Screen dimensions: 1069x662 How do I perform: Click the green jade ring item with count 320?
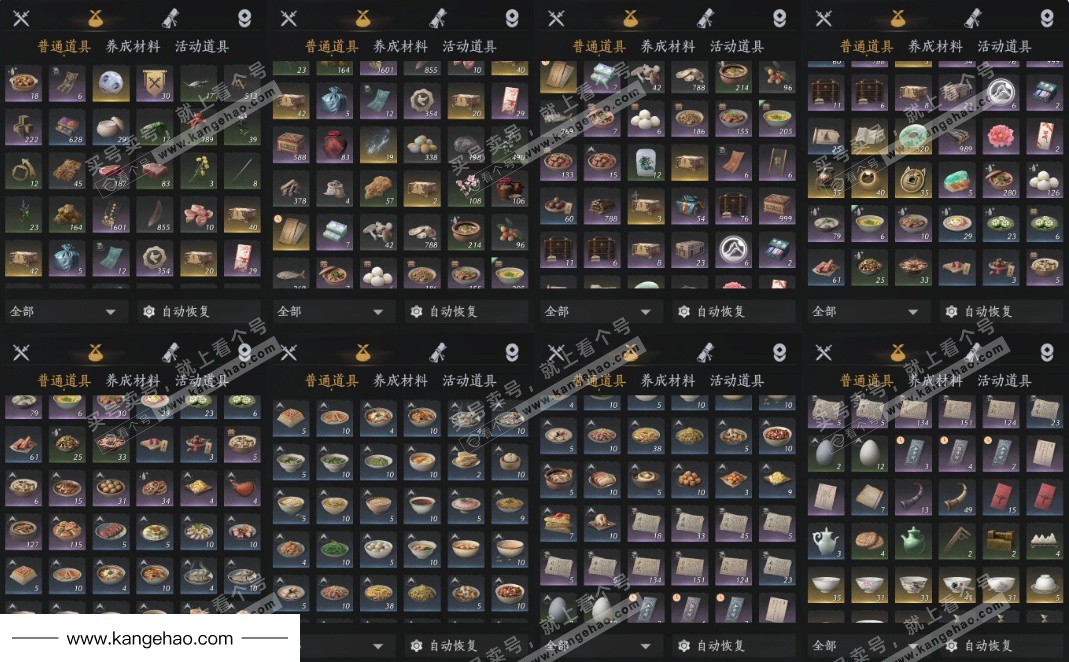click(913, 136)
